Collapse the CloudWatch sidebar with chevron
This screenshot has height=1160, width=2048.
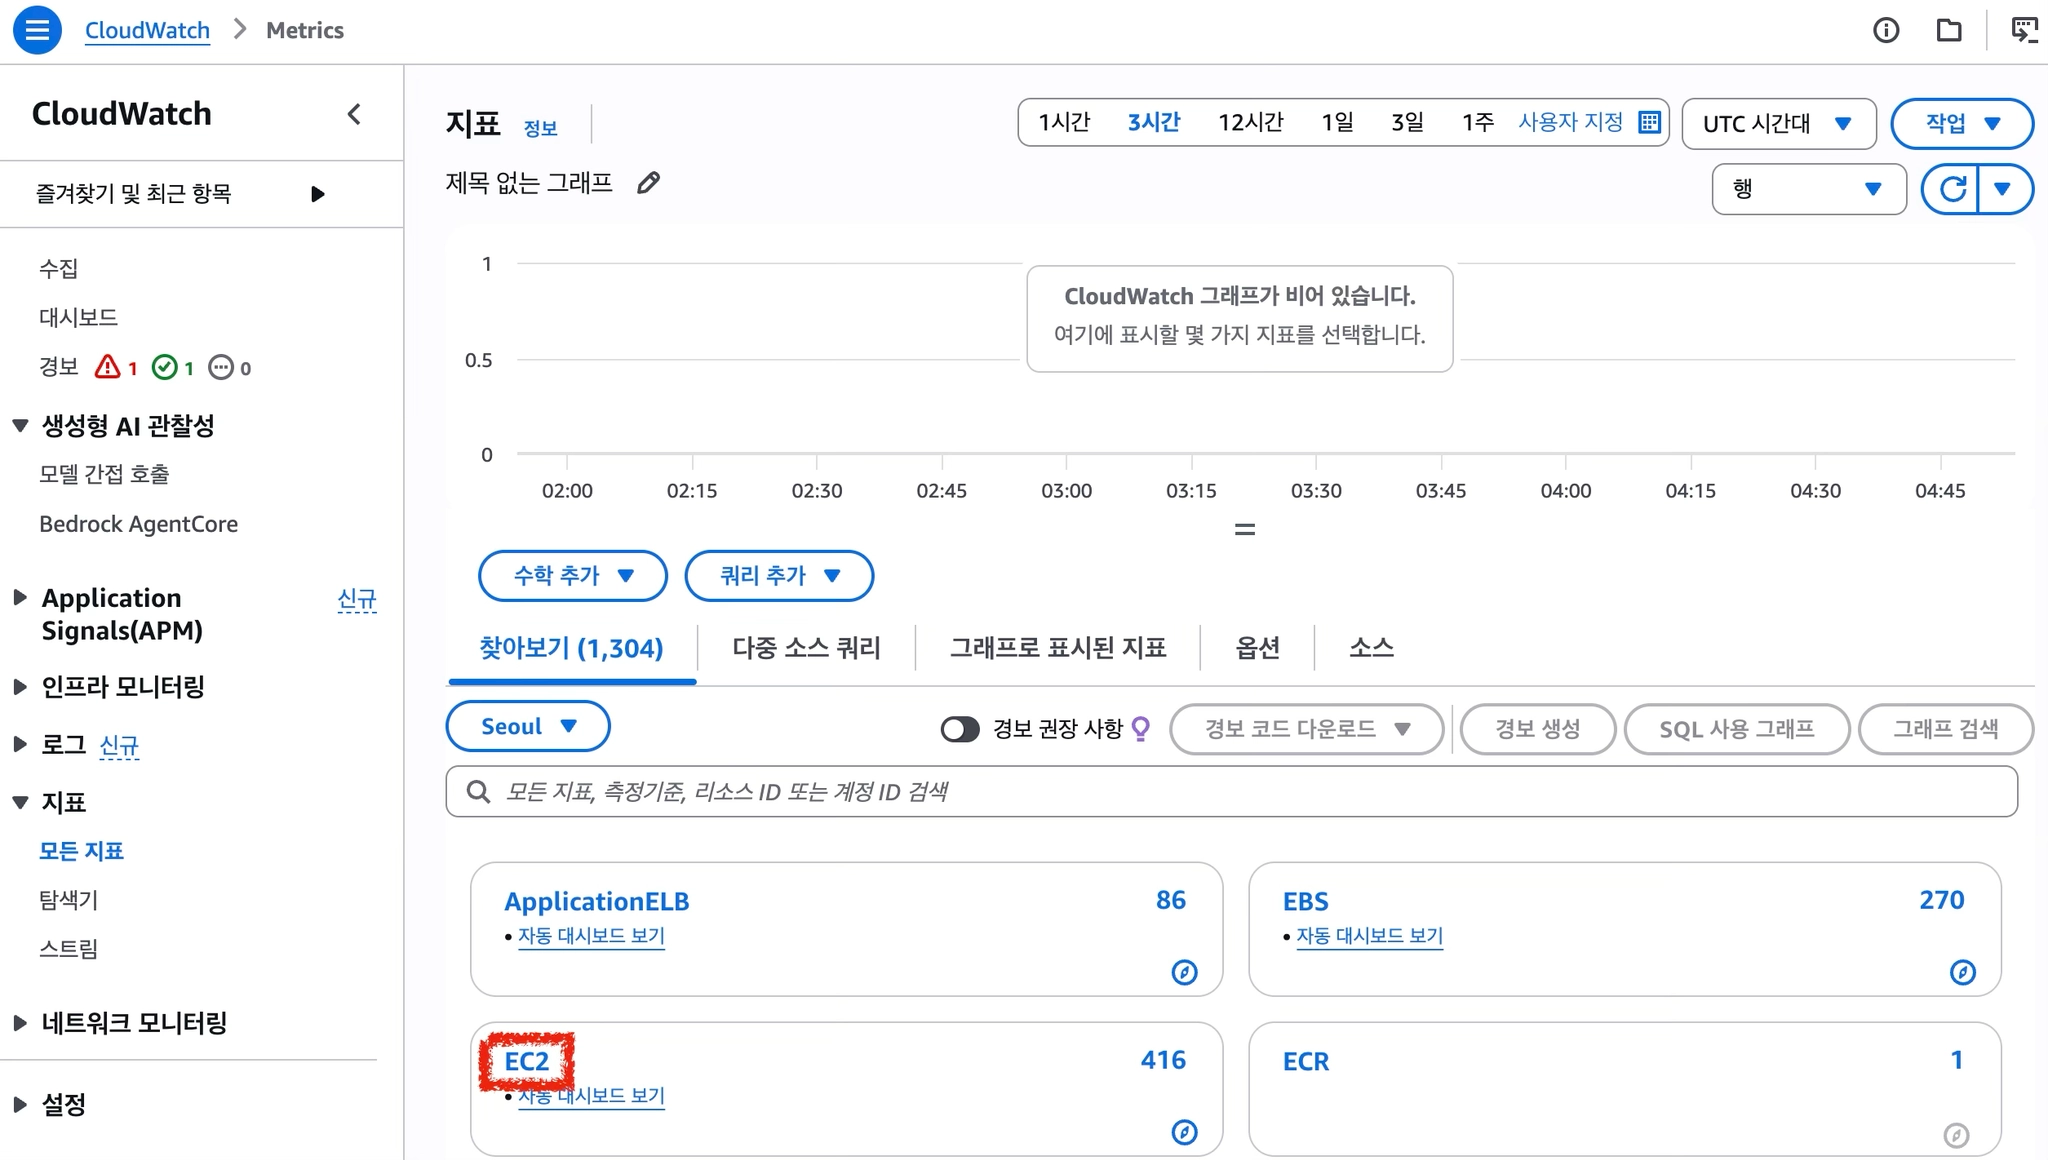(354, 114)
